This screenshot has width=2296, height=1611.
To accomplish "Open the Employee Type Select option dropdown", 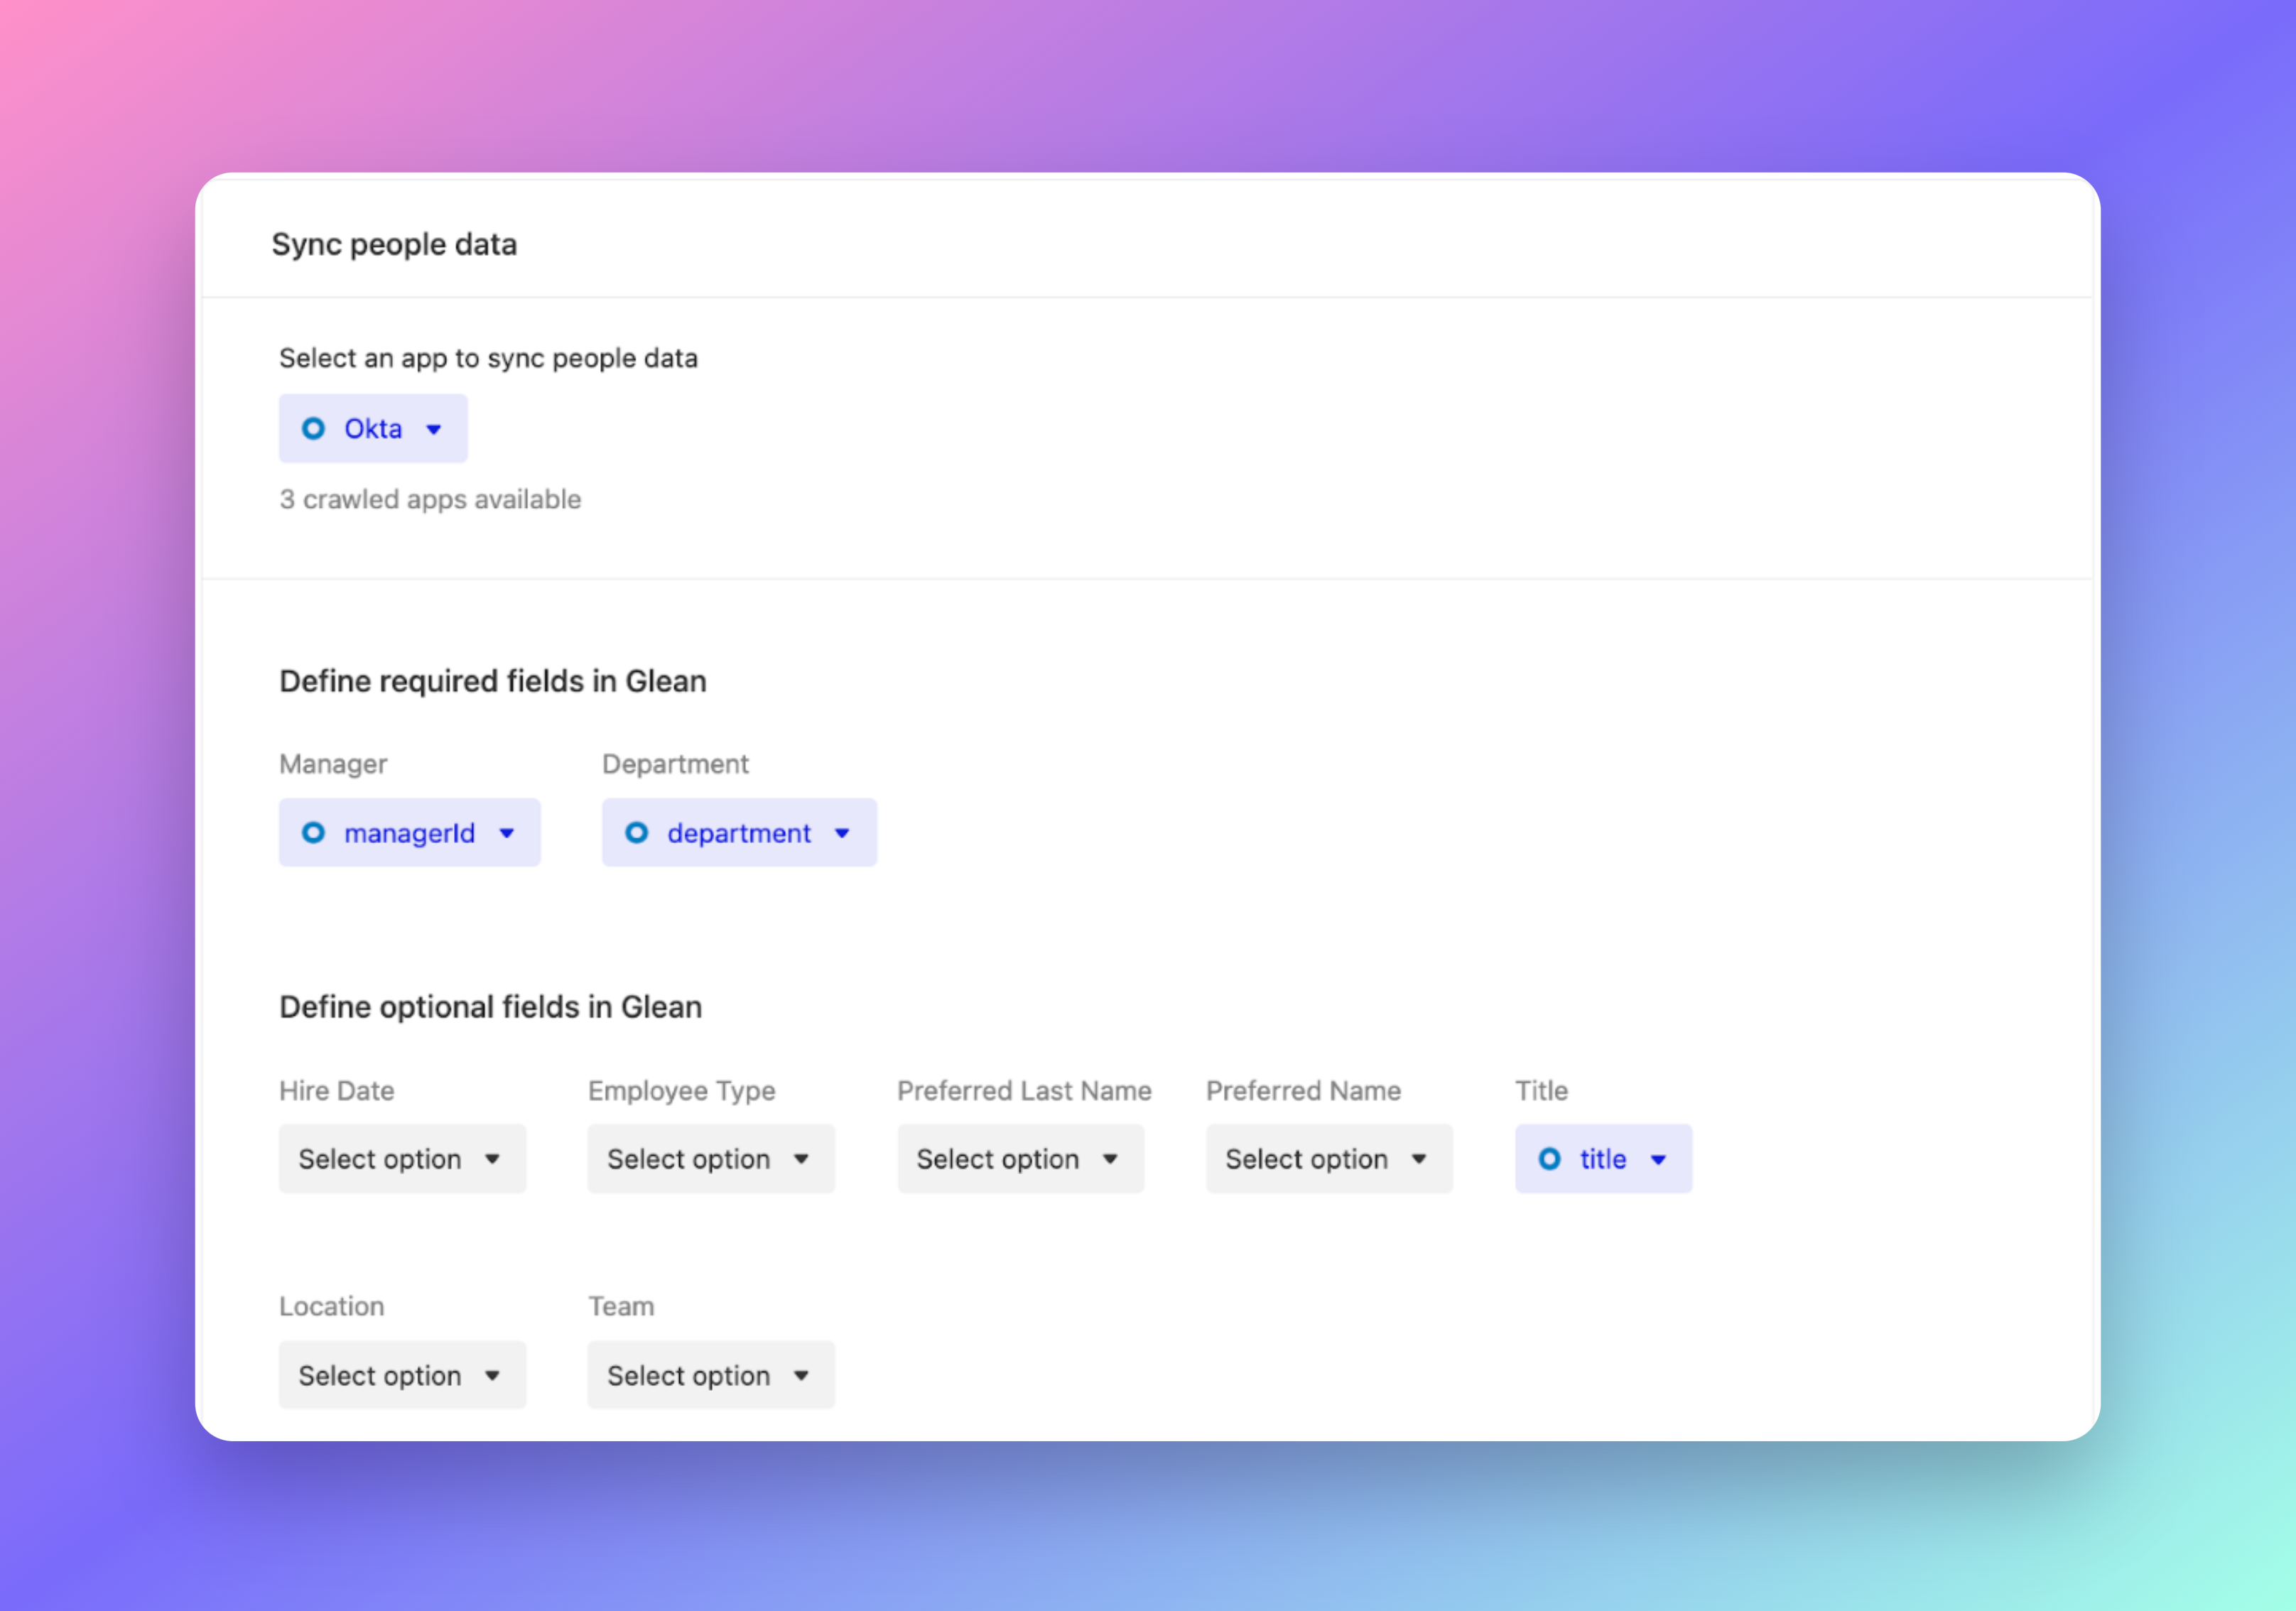I will [711, 1159].
